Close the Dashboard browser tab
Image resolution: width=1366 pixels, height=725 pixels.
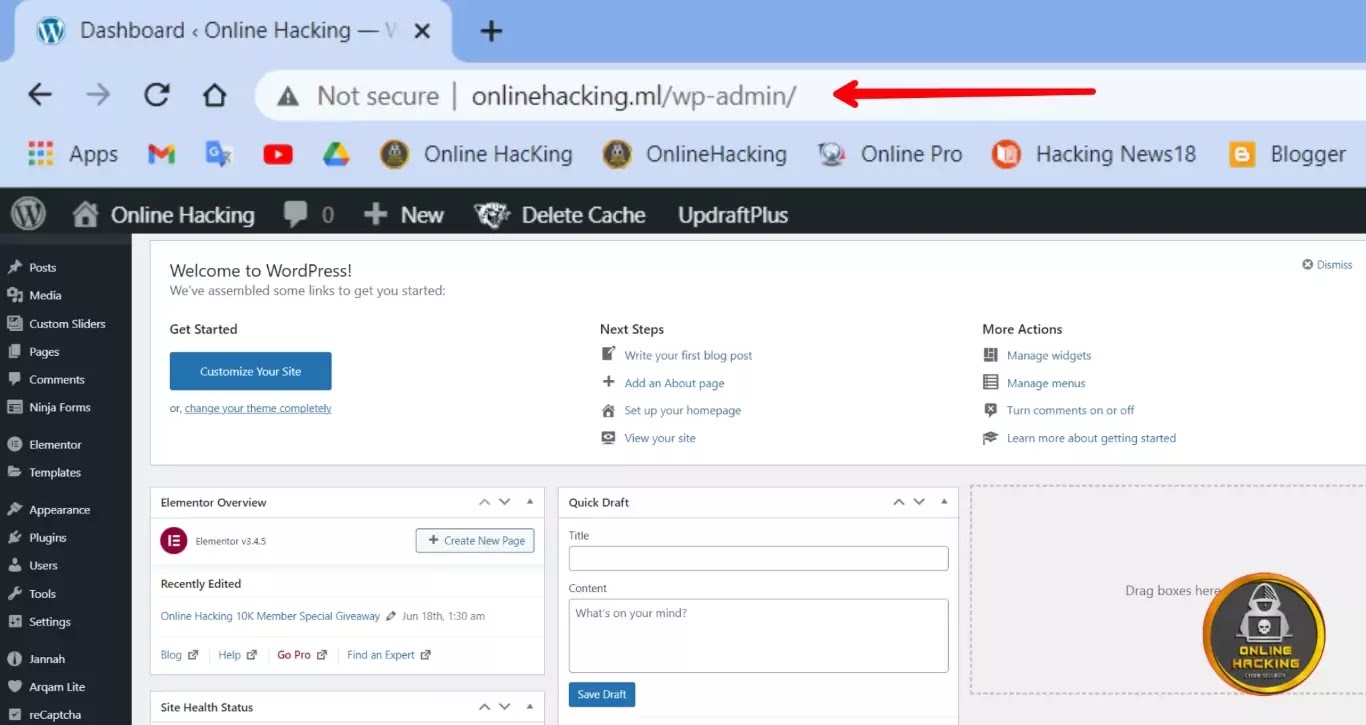click(x=422, y=31)
